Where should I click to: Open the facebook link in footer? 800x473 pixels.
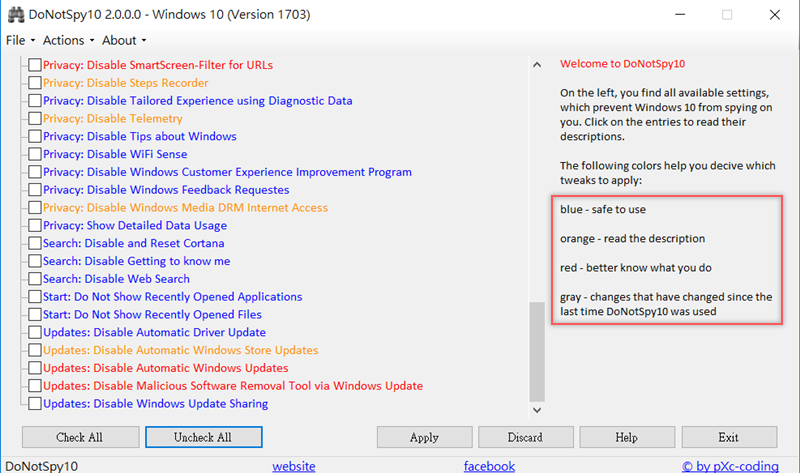(x=489, y=466)
